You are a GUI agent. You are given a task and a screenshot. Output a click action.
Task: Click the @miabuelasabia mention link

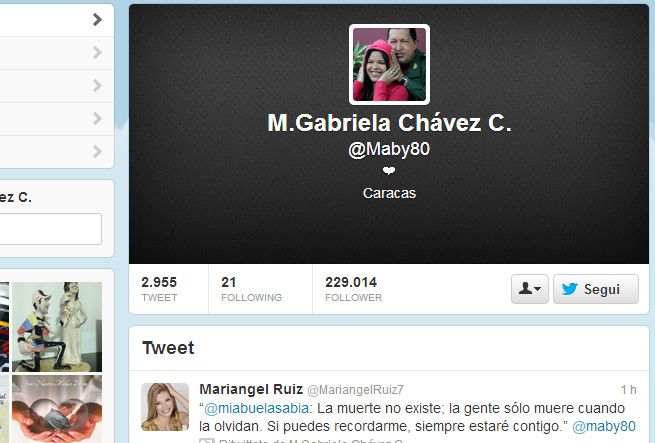click(256, 408)
